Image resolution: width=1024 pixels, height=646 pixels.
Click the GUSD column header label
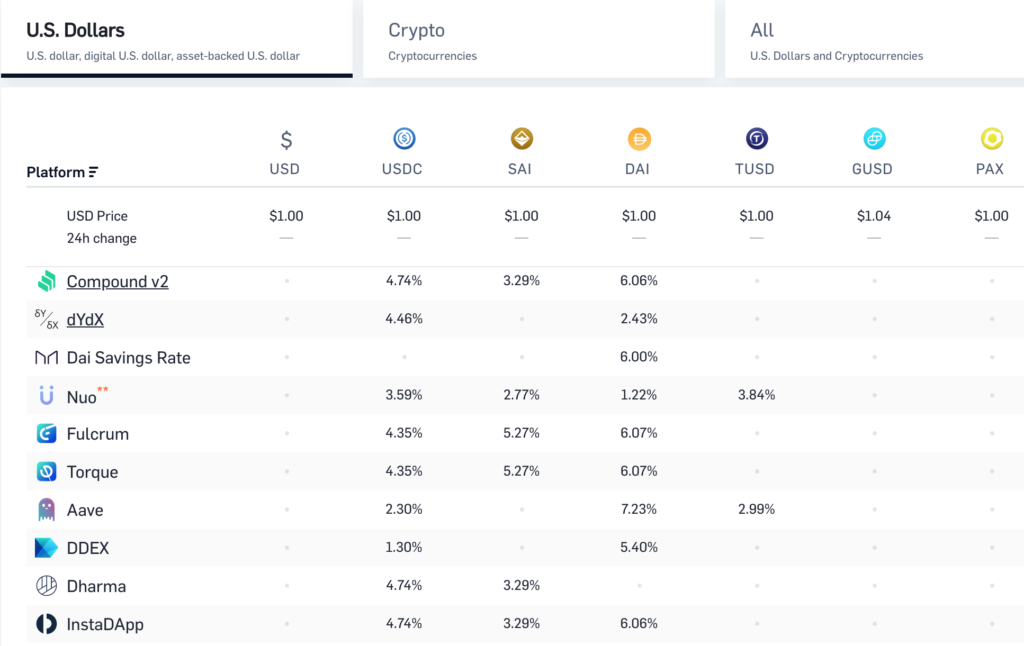click(x=872, y=169)
